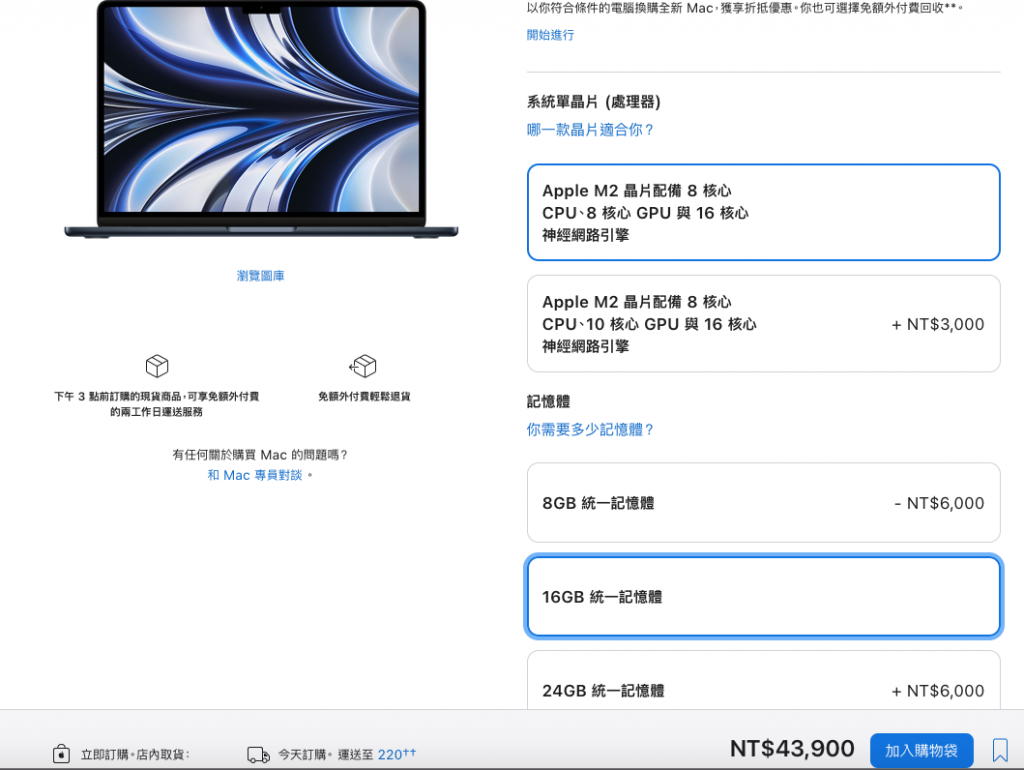Open 你需要多少記憶體 help link
The image size is (1024, 770).
tap(590, 430)
